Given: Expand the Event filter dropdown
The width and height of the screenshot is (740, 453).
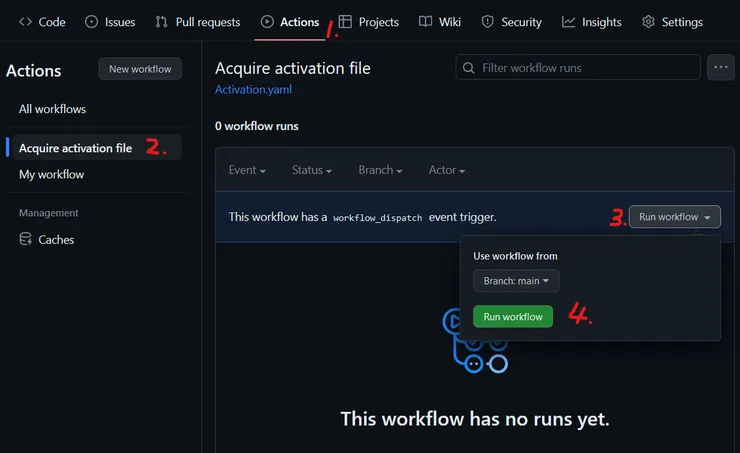Looking at the screenshot, I should click(247, 170).
